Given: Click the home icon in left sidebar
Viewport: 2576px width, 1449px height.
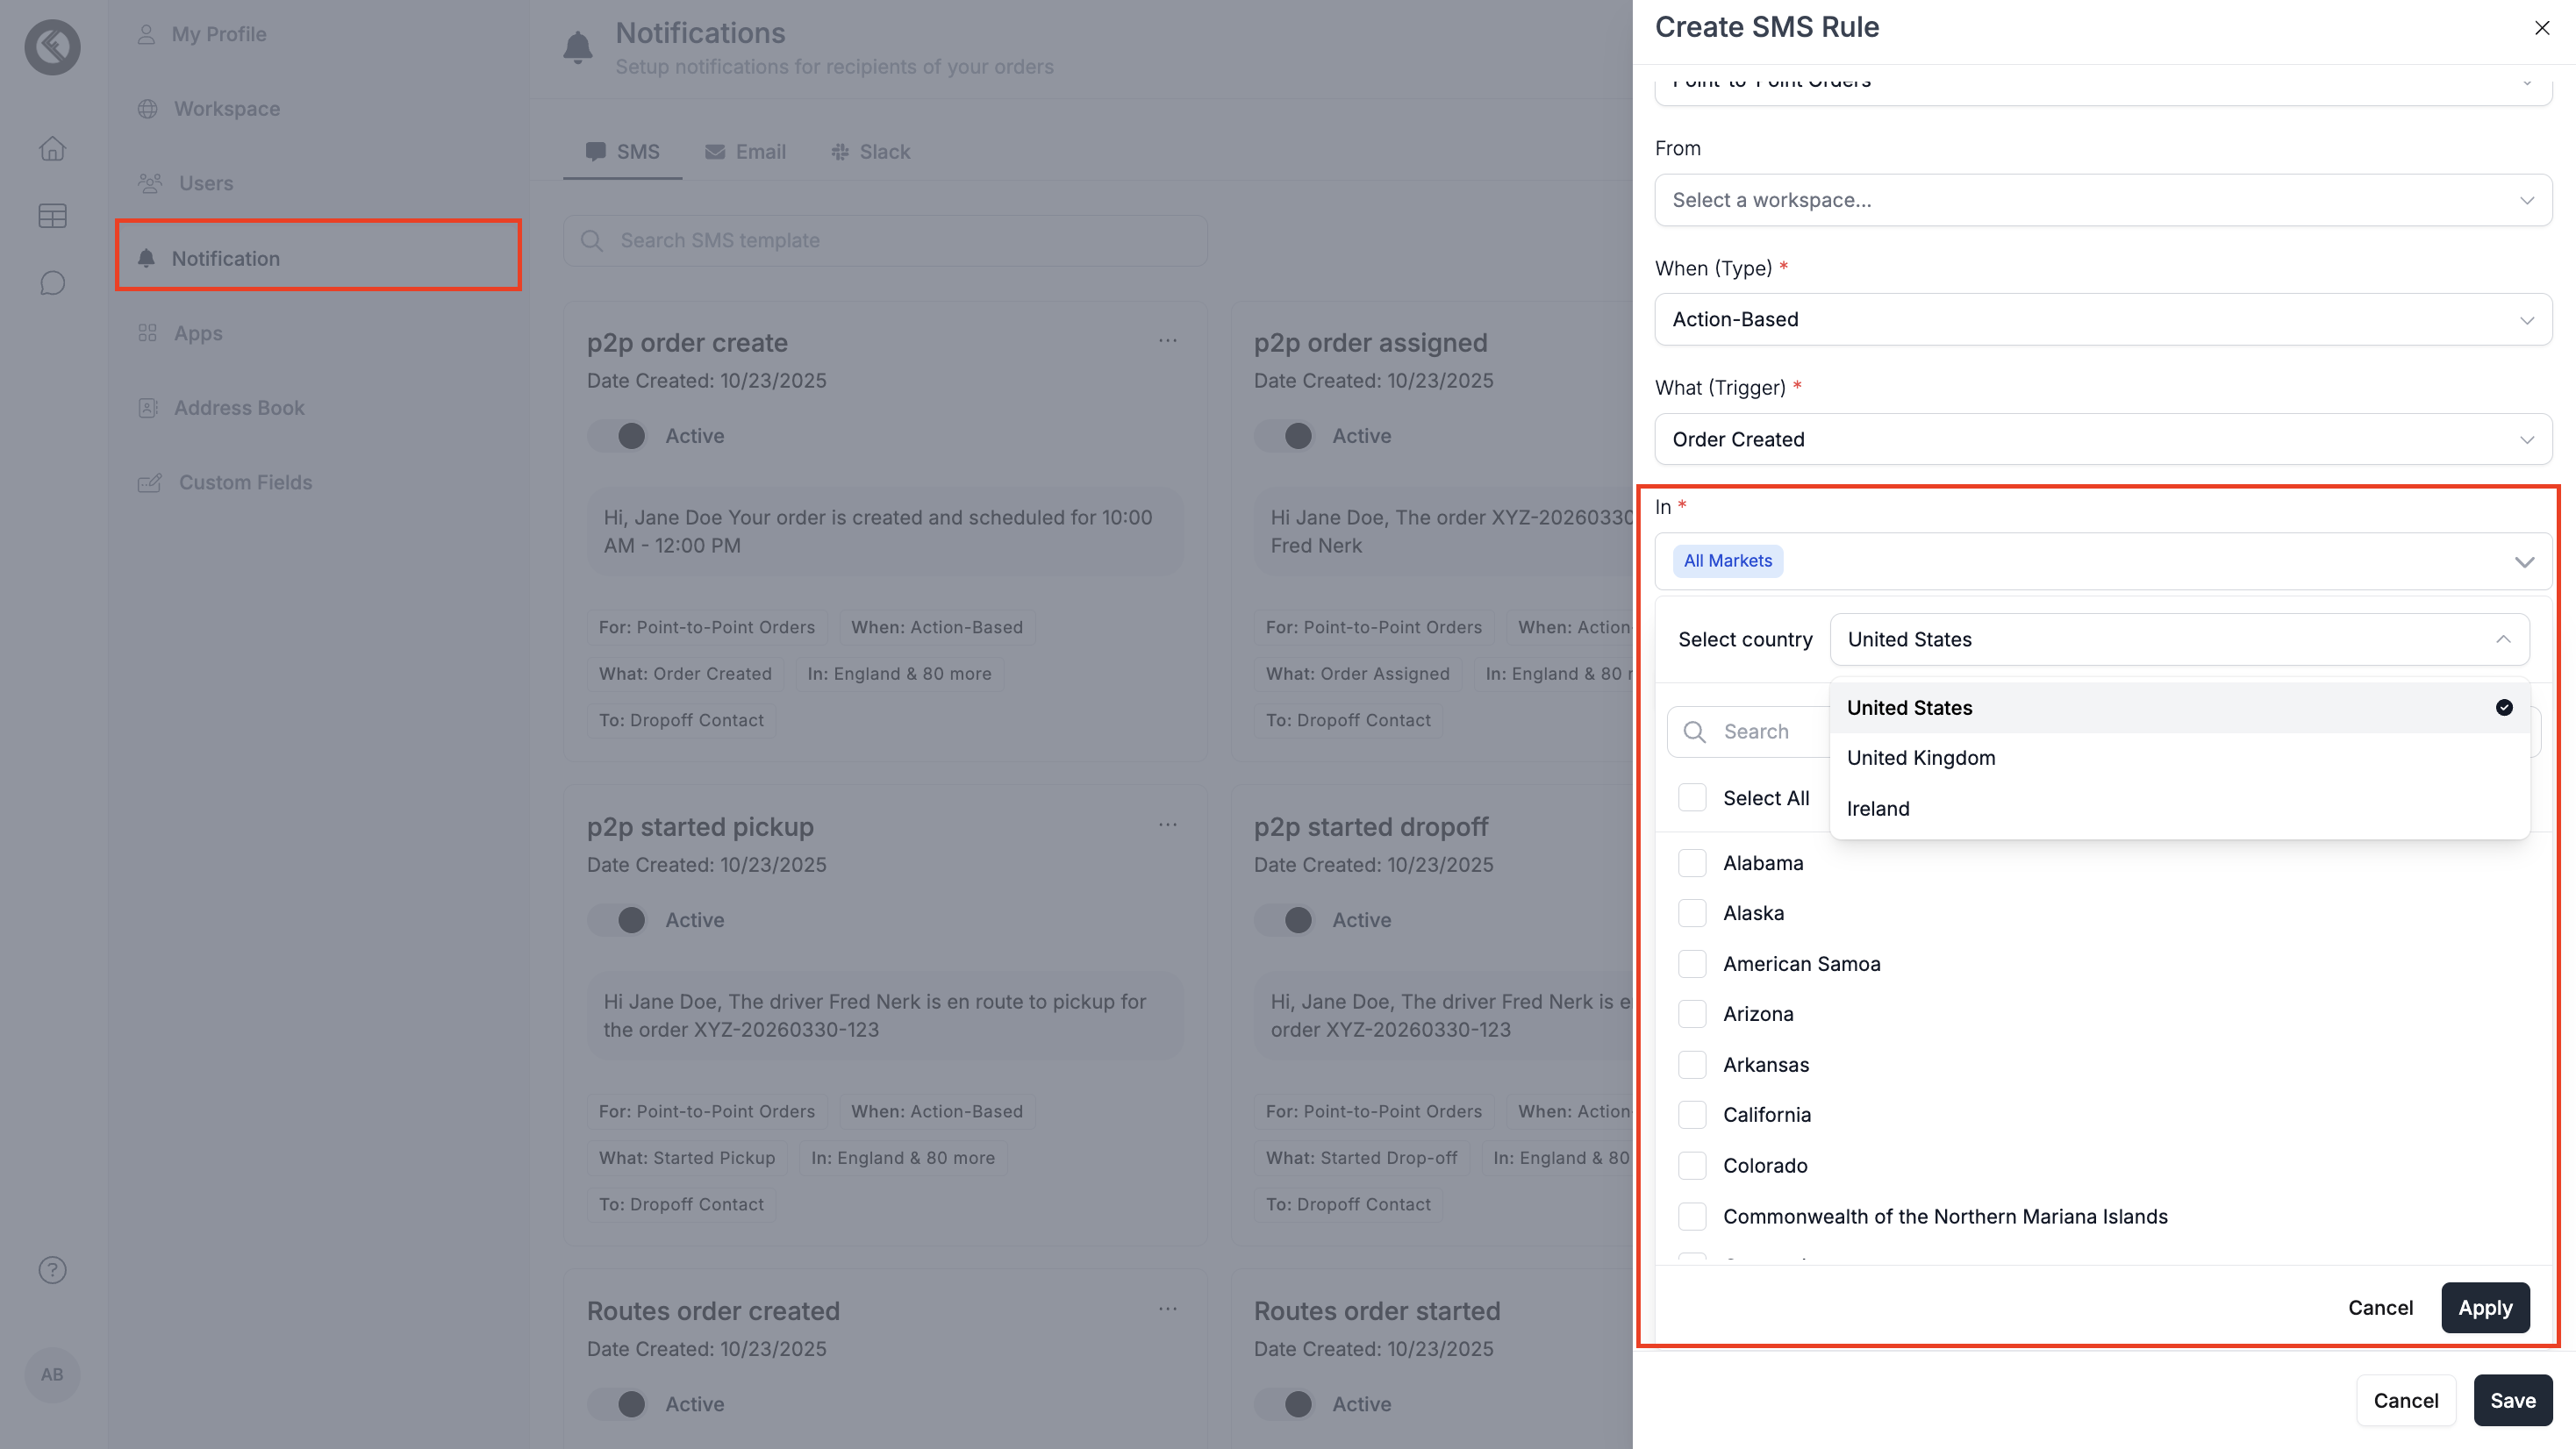Looking at the screenshot, I should pyautogui.click(x=52, y=149).
